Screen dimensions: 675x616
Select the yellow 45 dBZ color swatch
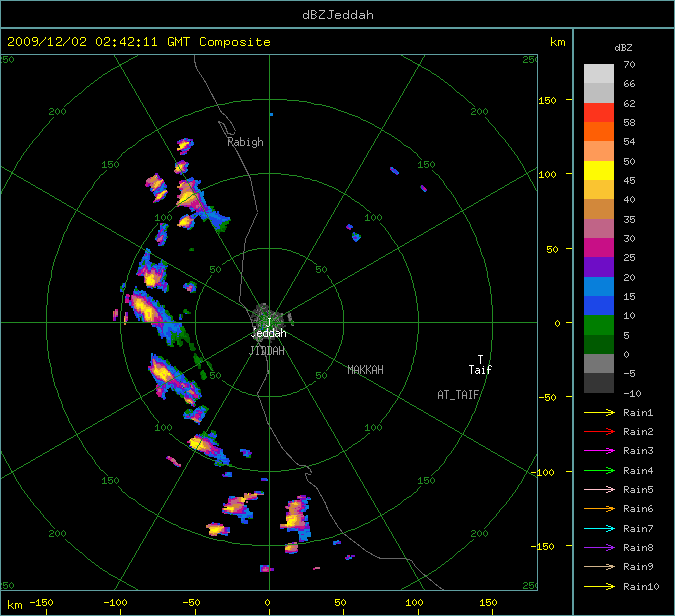(x=599, y=170)
